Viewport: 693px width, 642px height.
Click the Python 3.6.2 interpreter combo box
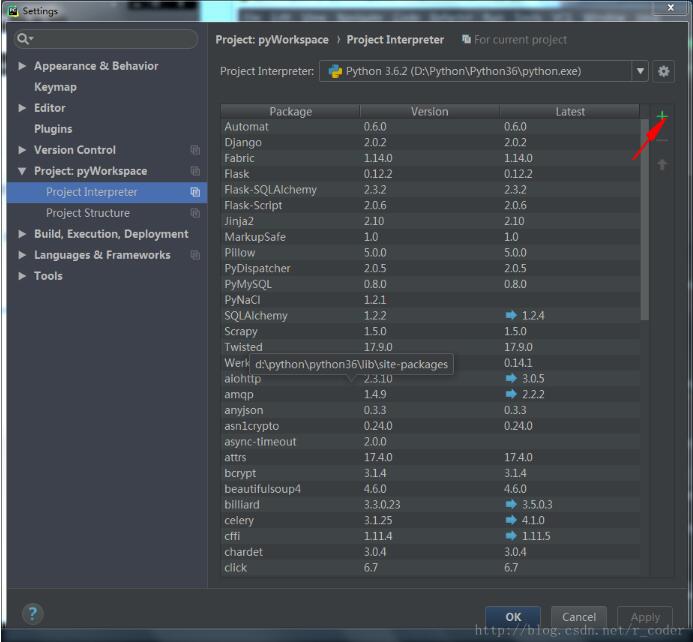pos(484,71)
